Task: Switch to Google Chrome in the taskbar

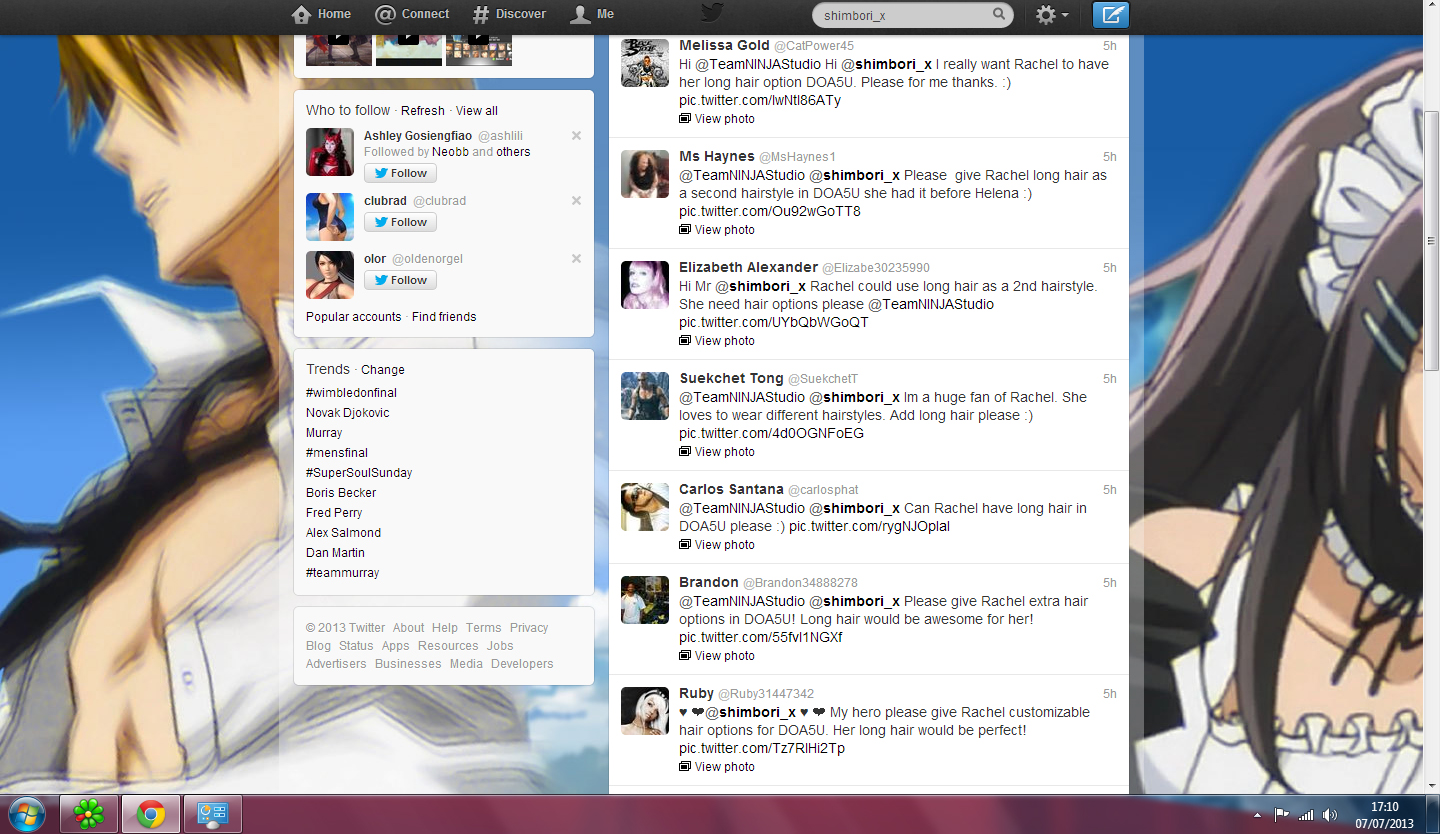Action: coord(151,814)
